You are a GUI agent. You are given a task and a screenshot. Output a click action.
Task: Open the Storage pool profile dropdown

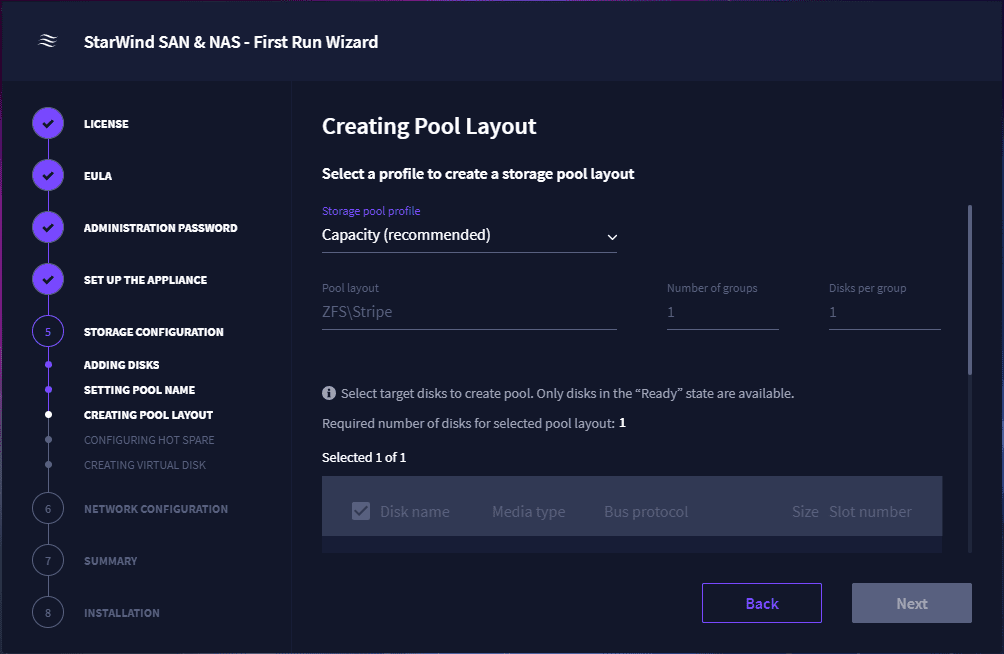[x=469, y=235]
